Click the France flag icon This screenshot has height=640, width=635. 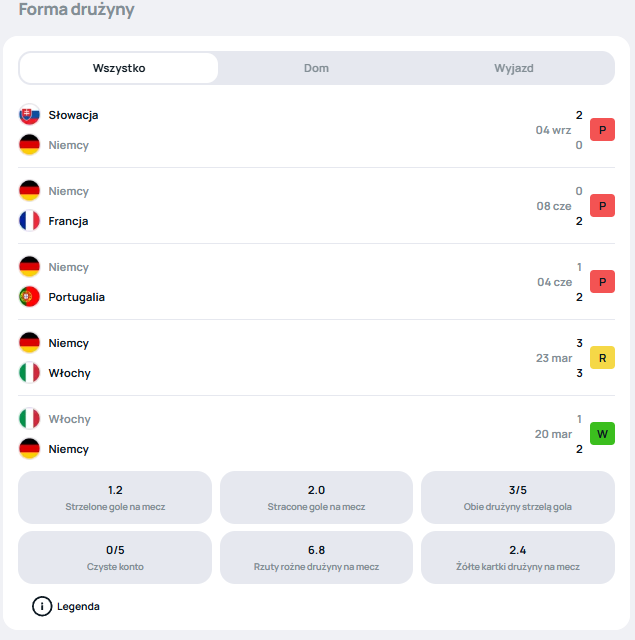[x=29, y=221]
